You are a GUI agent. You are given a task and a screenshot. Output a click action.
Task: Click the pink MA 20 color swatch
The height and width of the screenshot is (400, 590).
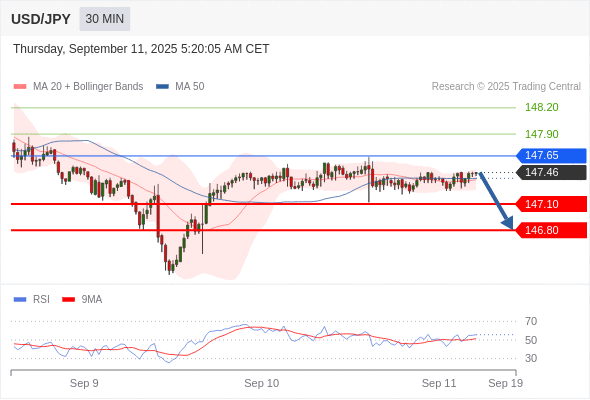20,87
